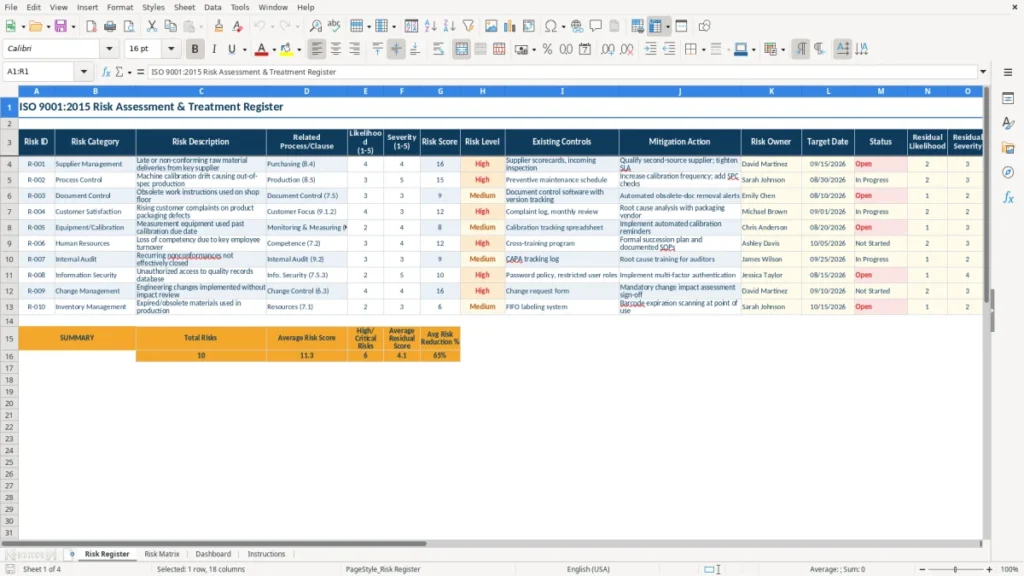Click the Sum sigma icon
The height and width of the screenshot is (576, 1024).
point(119,72)
